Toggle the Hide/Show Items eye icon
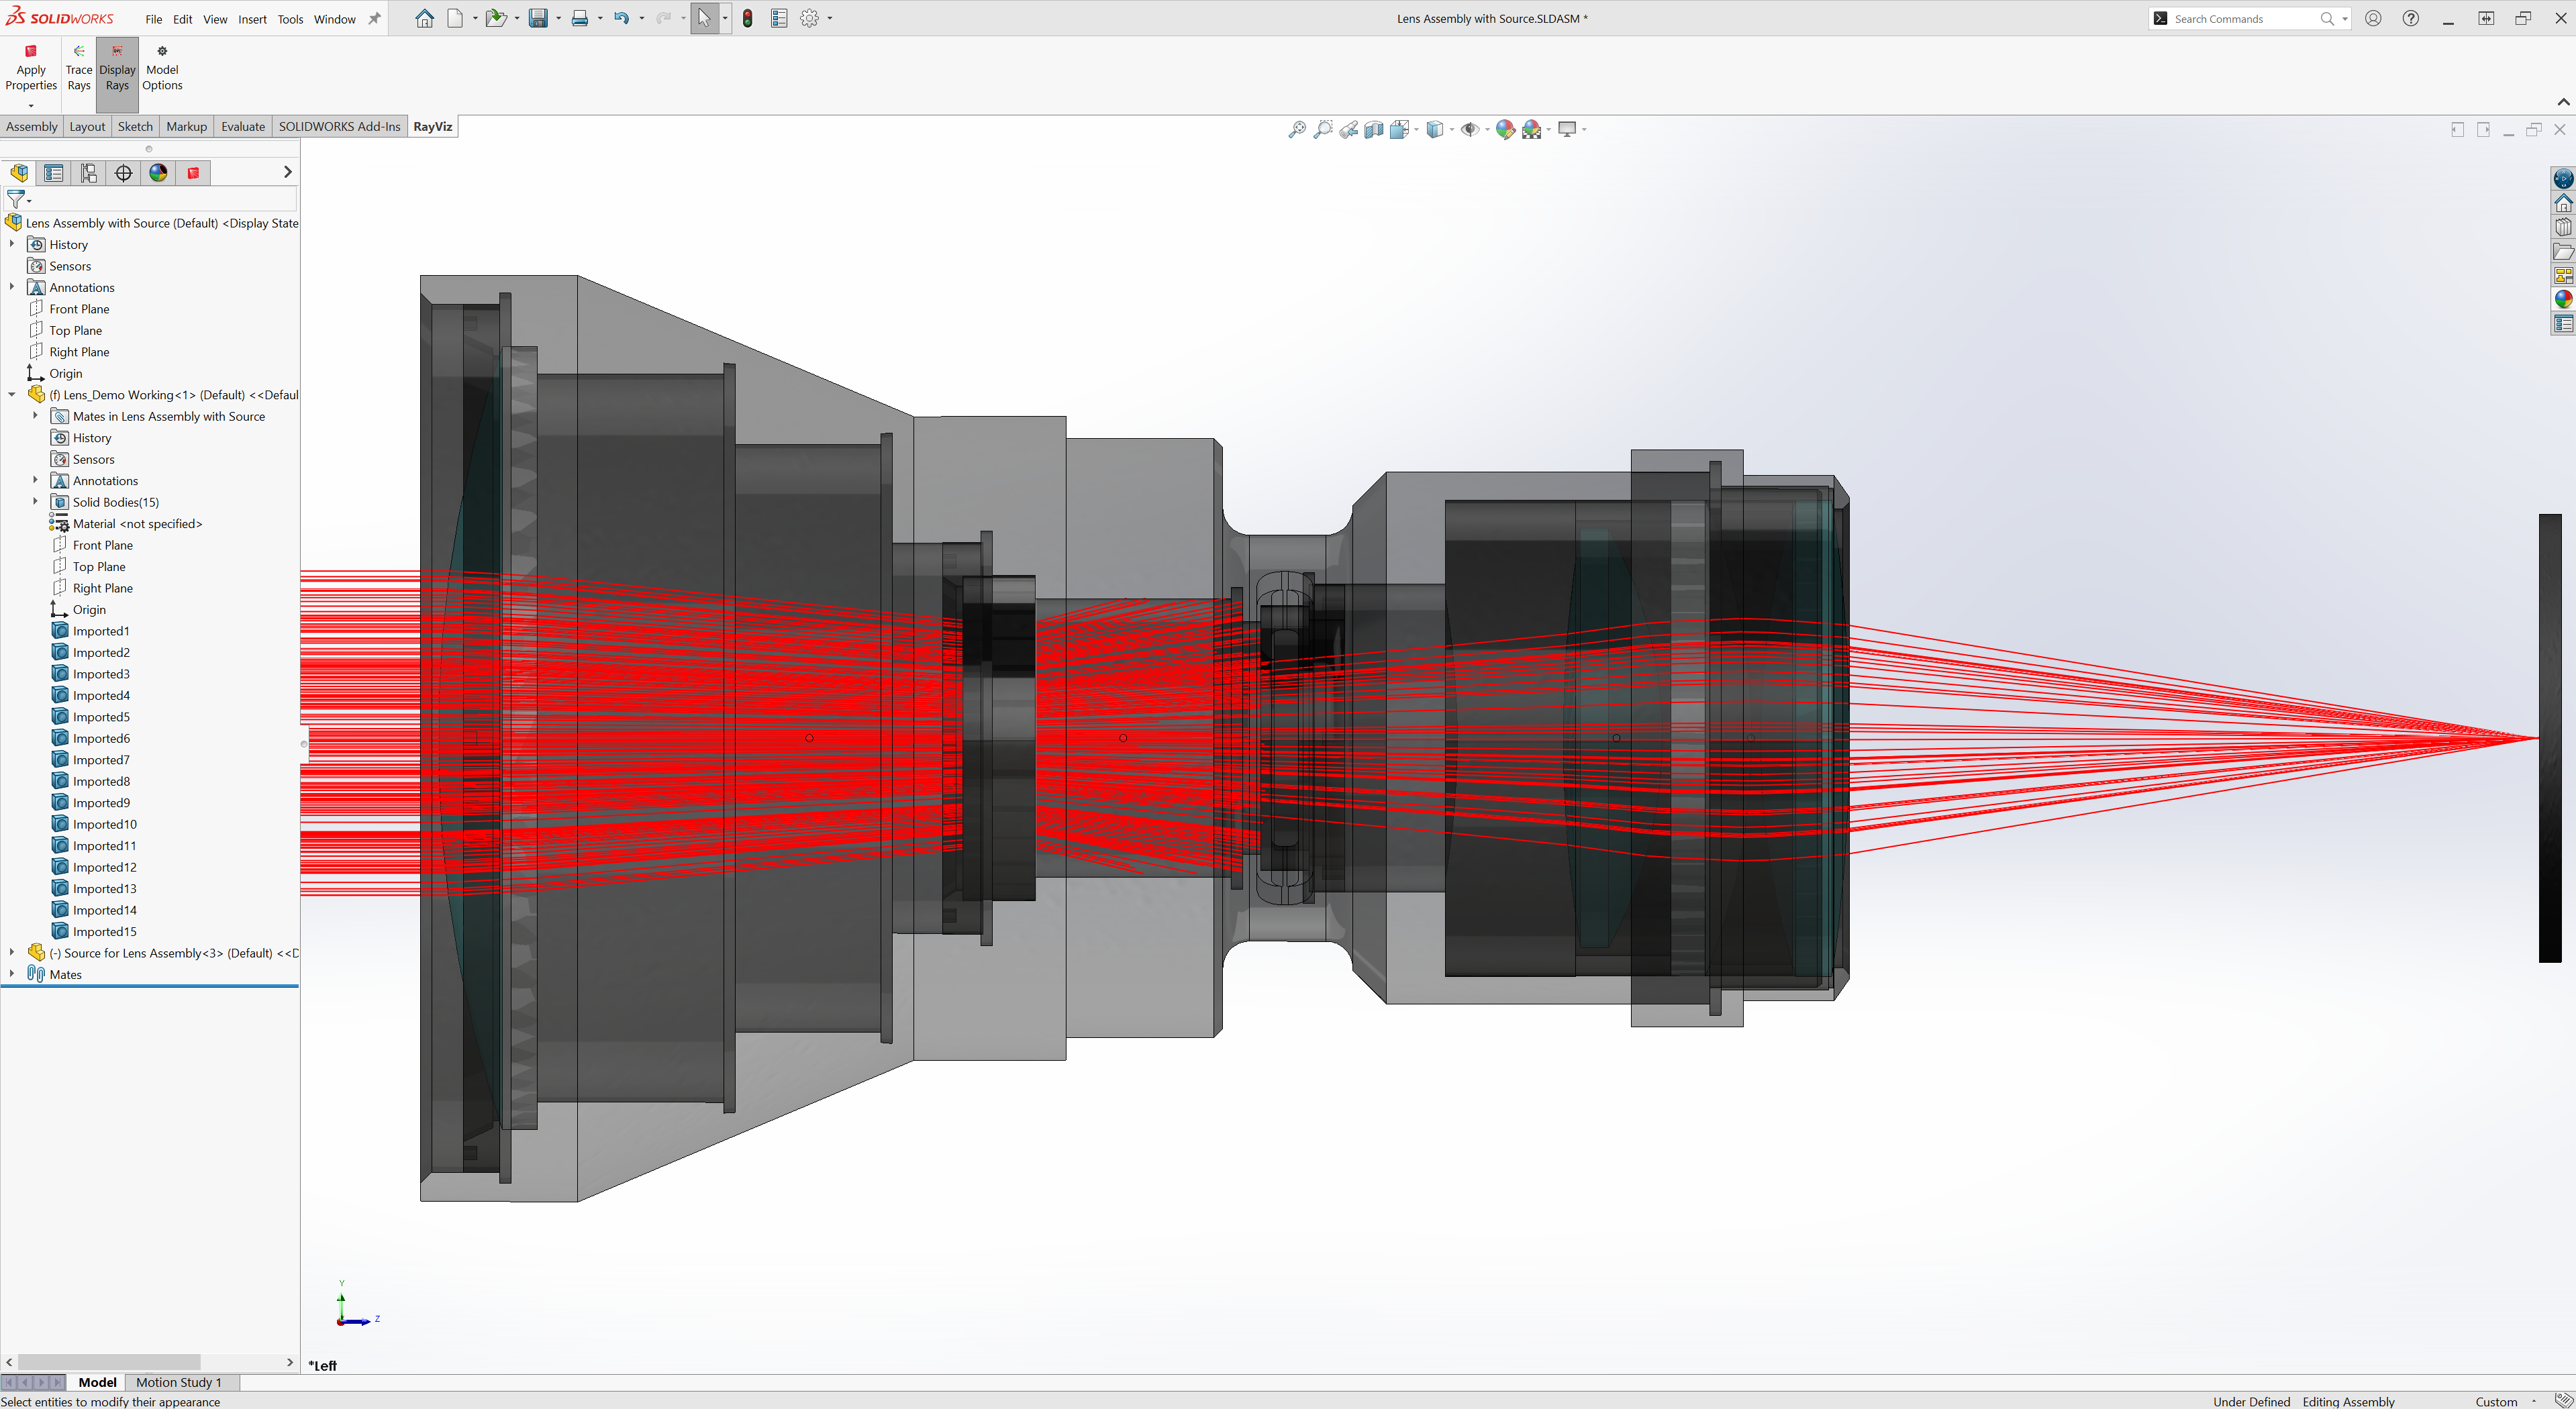The image size is (2576, 1409). click(x=1471, y=129)
